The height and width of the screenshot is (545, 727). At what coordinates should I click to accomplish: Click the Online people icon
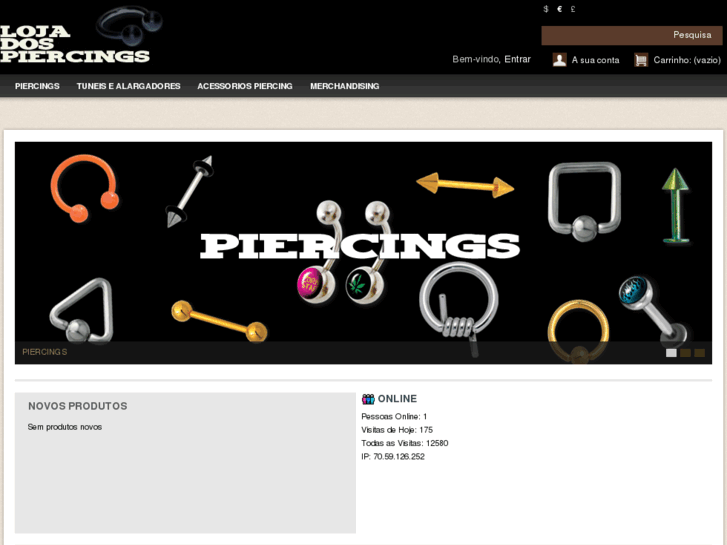tap(368, 399)
